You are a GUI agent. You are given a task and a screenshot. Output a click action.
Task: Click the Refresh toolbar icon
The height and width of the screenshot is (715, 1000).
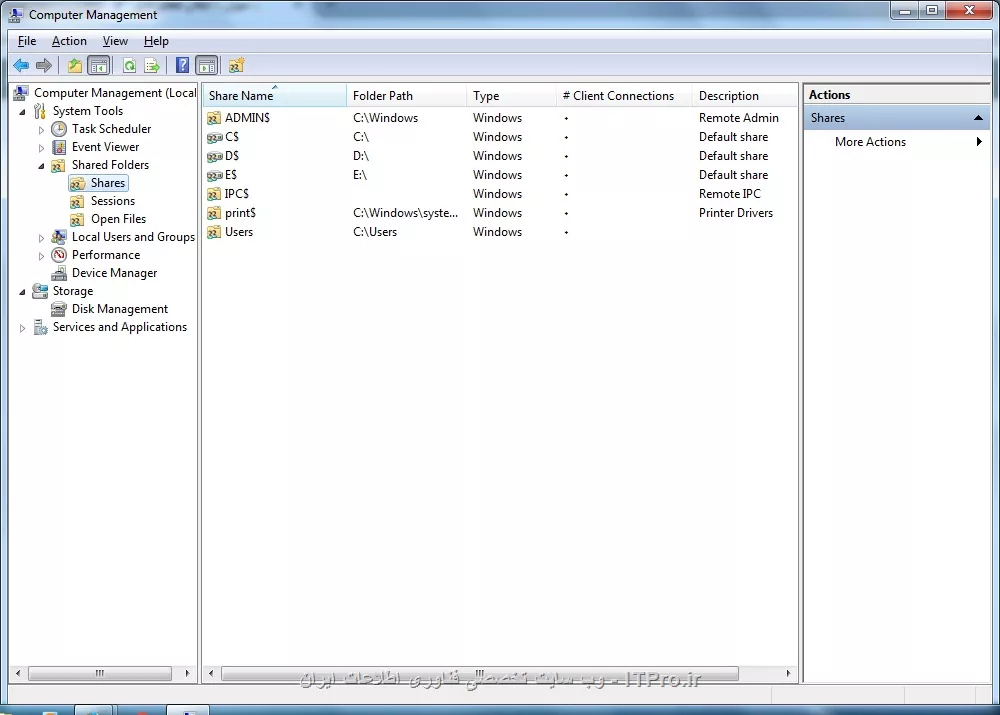(129, 65)
